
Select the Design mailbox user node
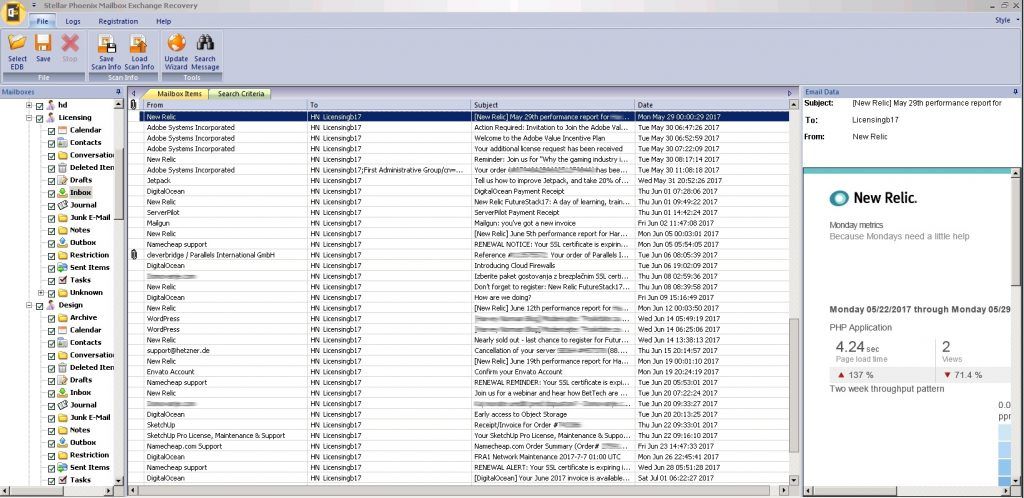click(x=71, y=305)
